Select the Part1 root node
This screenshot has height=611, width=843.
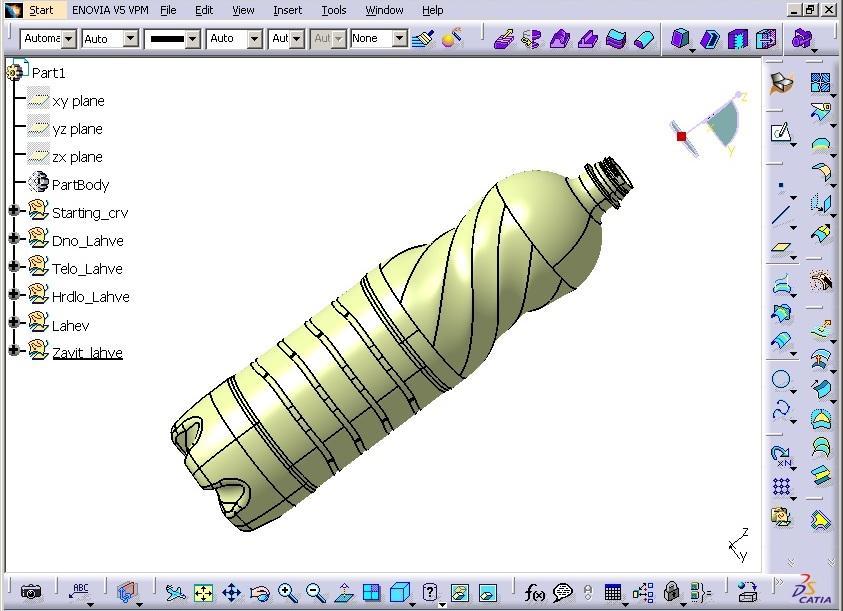[x=48, y=73]
